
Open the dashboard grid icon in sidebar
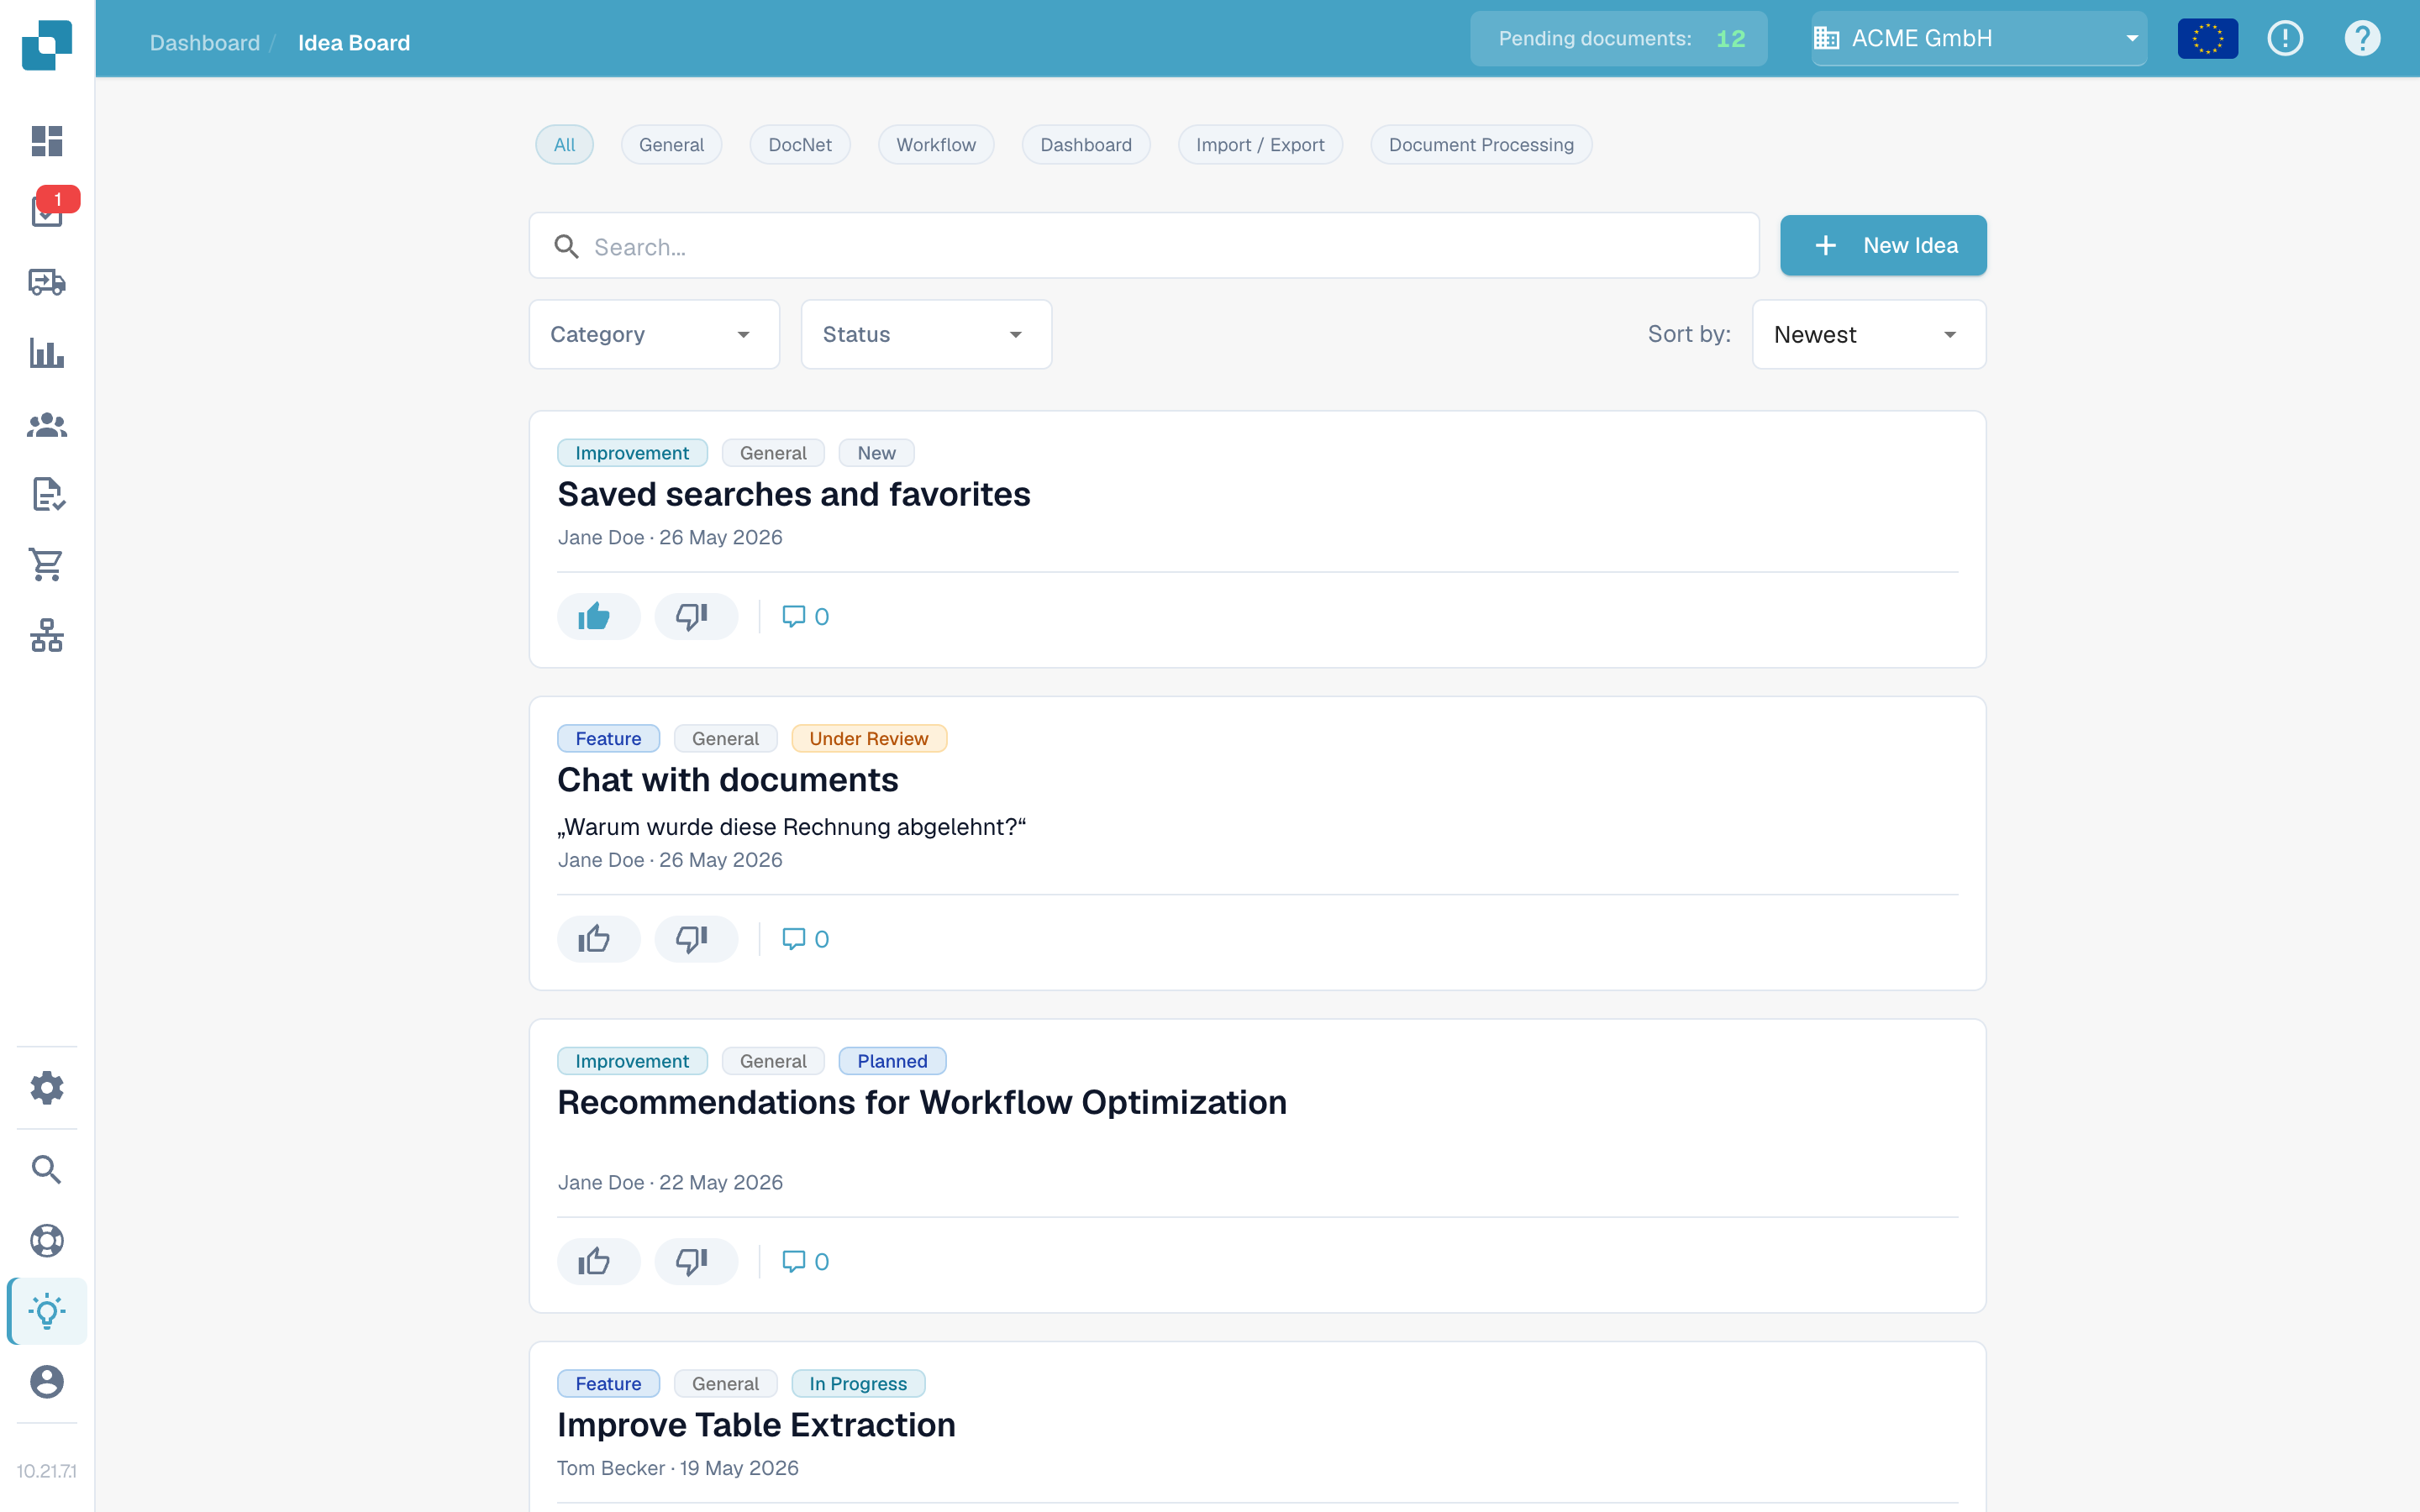(47, 141)
